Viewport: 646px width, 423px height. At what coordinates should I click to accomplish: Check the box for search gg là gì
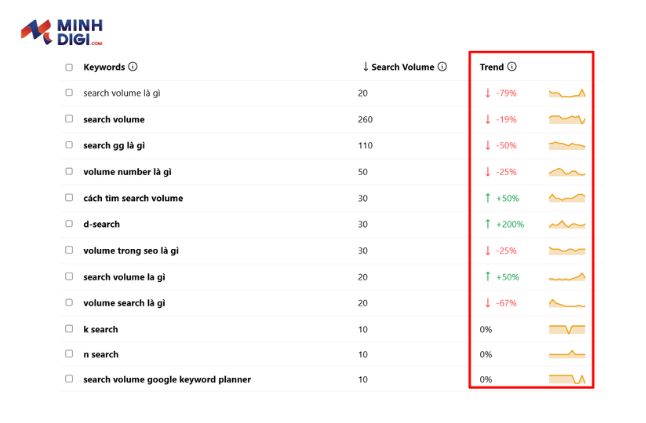click(69, 145)
